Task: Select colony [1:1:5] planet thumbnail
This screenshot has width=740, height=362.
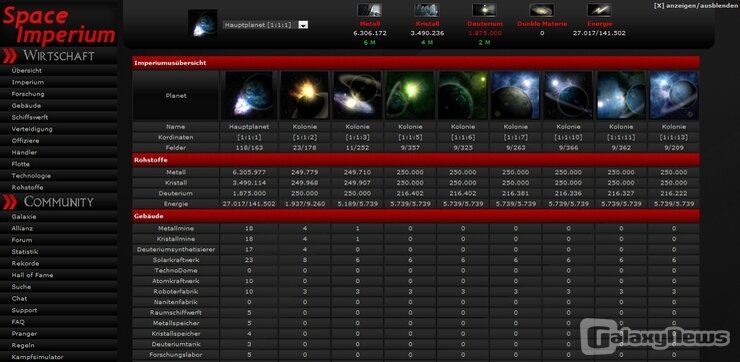Action: [410, 95]
